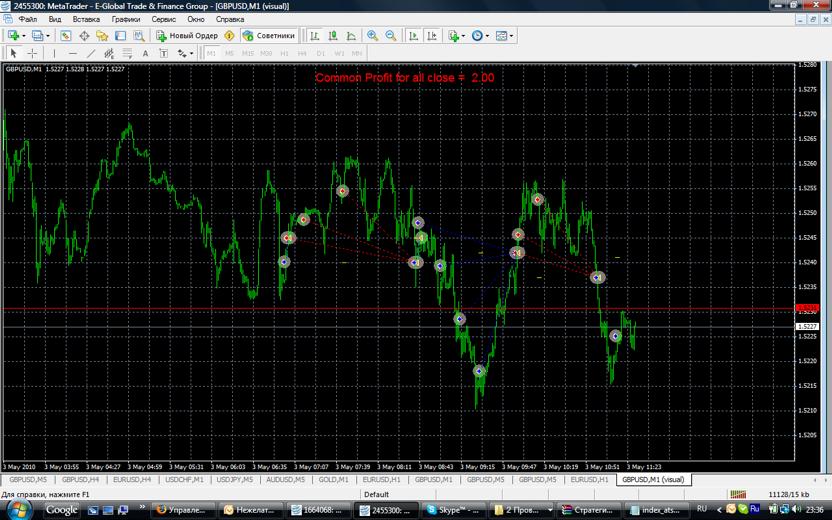Open the Окно menu

196,19
